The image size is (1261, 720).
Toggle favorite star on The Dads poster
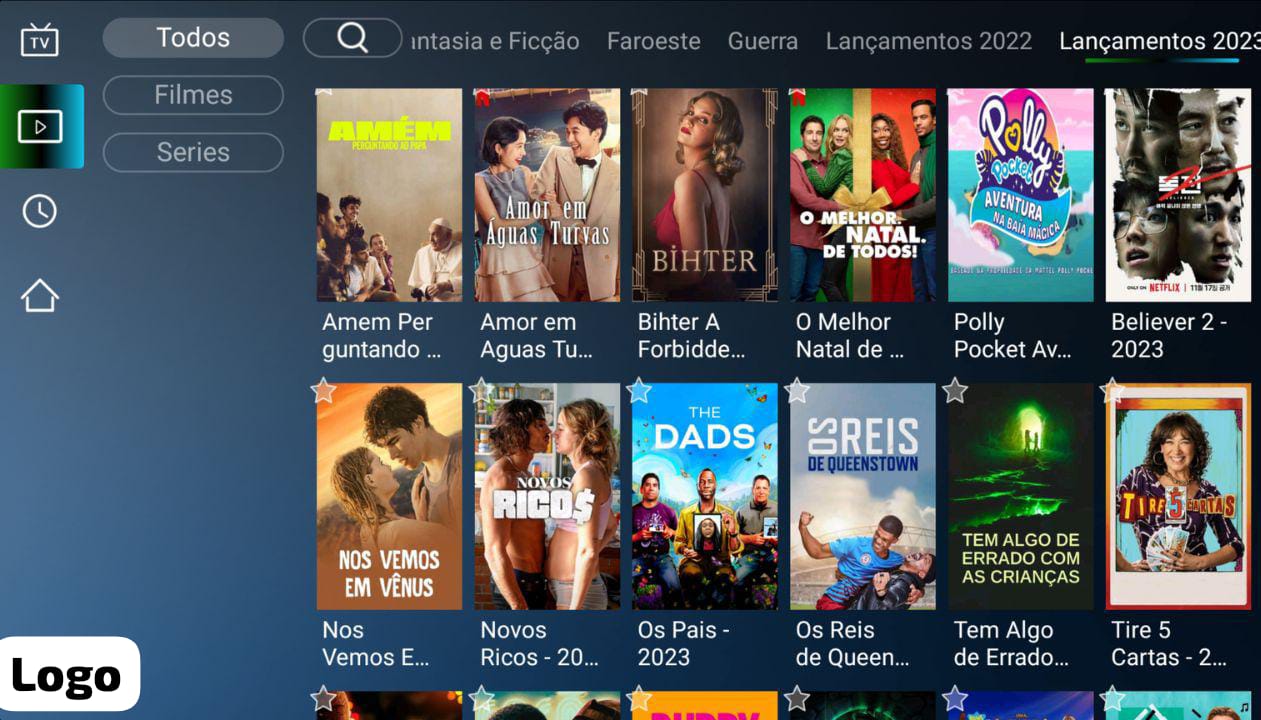639,390
